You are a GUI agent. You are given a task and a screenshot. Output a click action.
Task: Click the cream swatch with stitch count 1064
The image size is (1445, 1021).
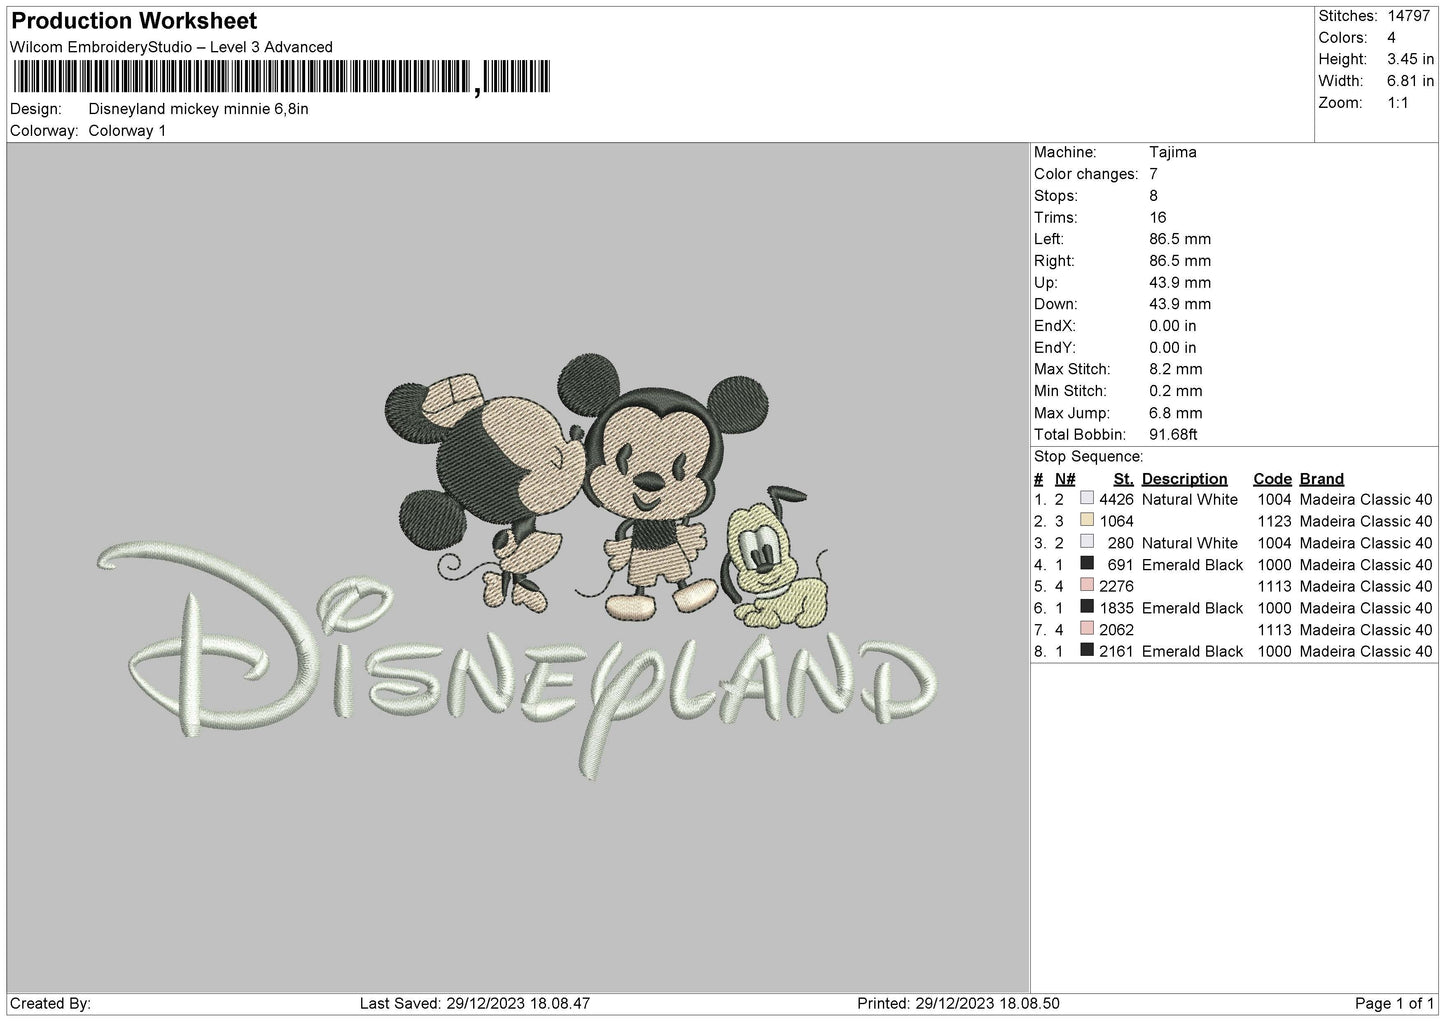(x=1087, y=520)
